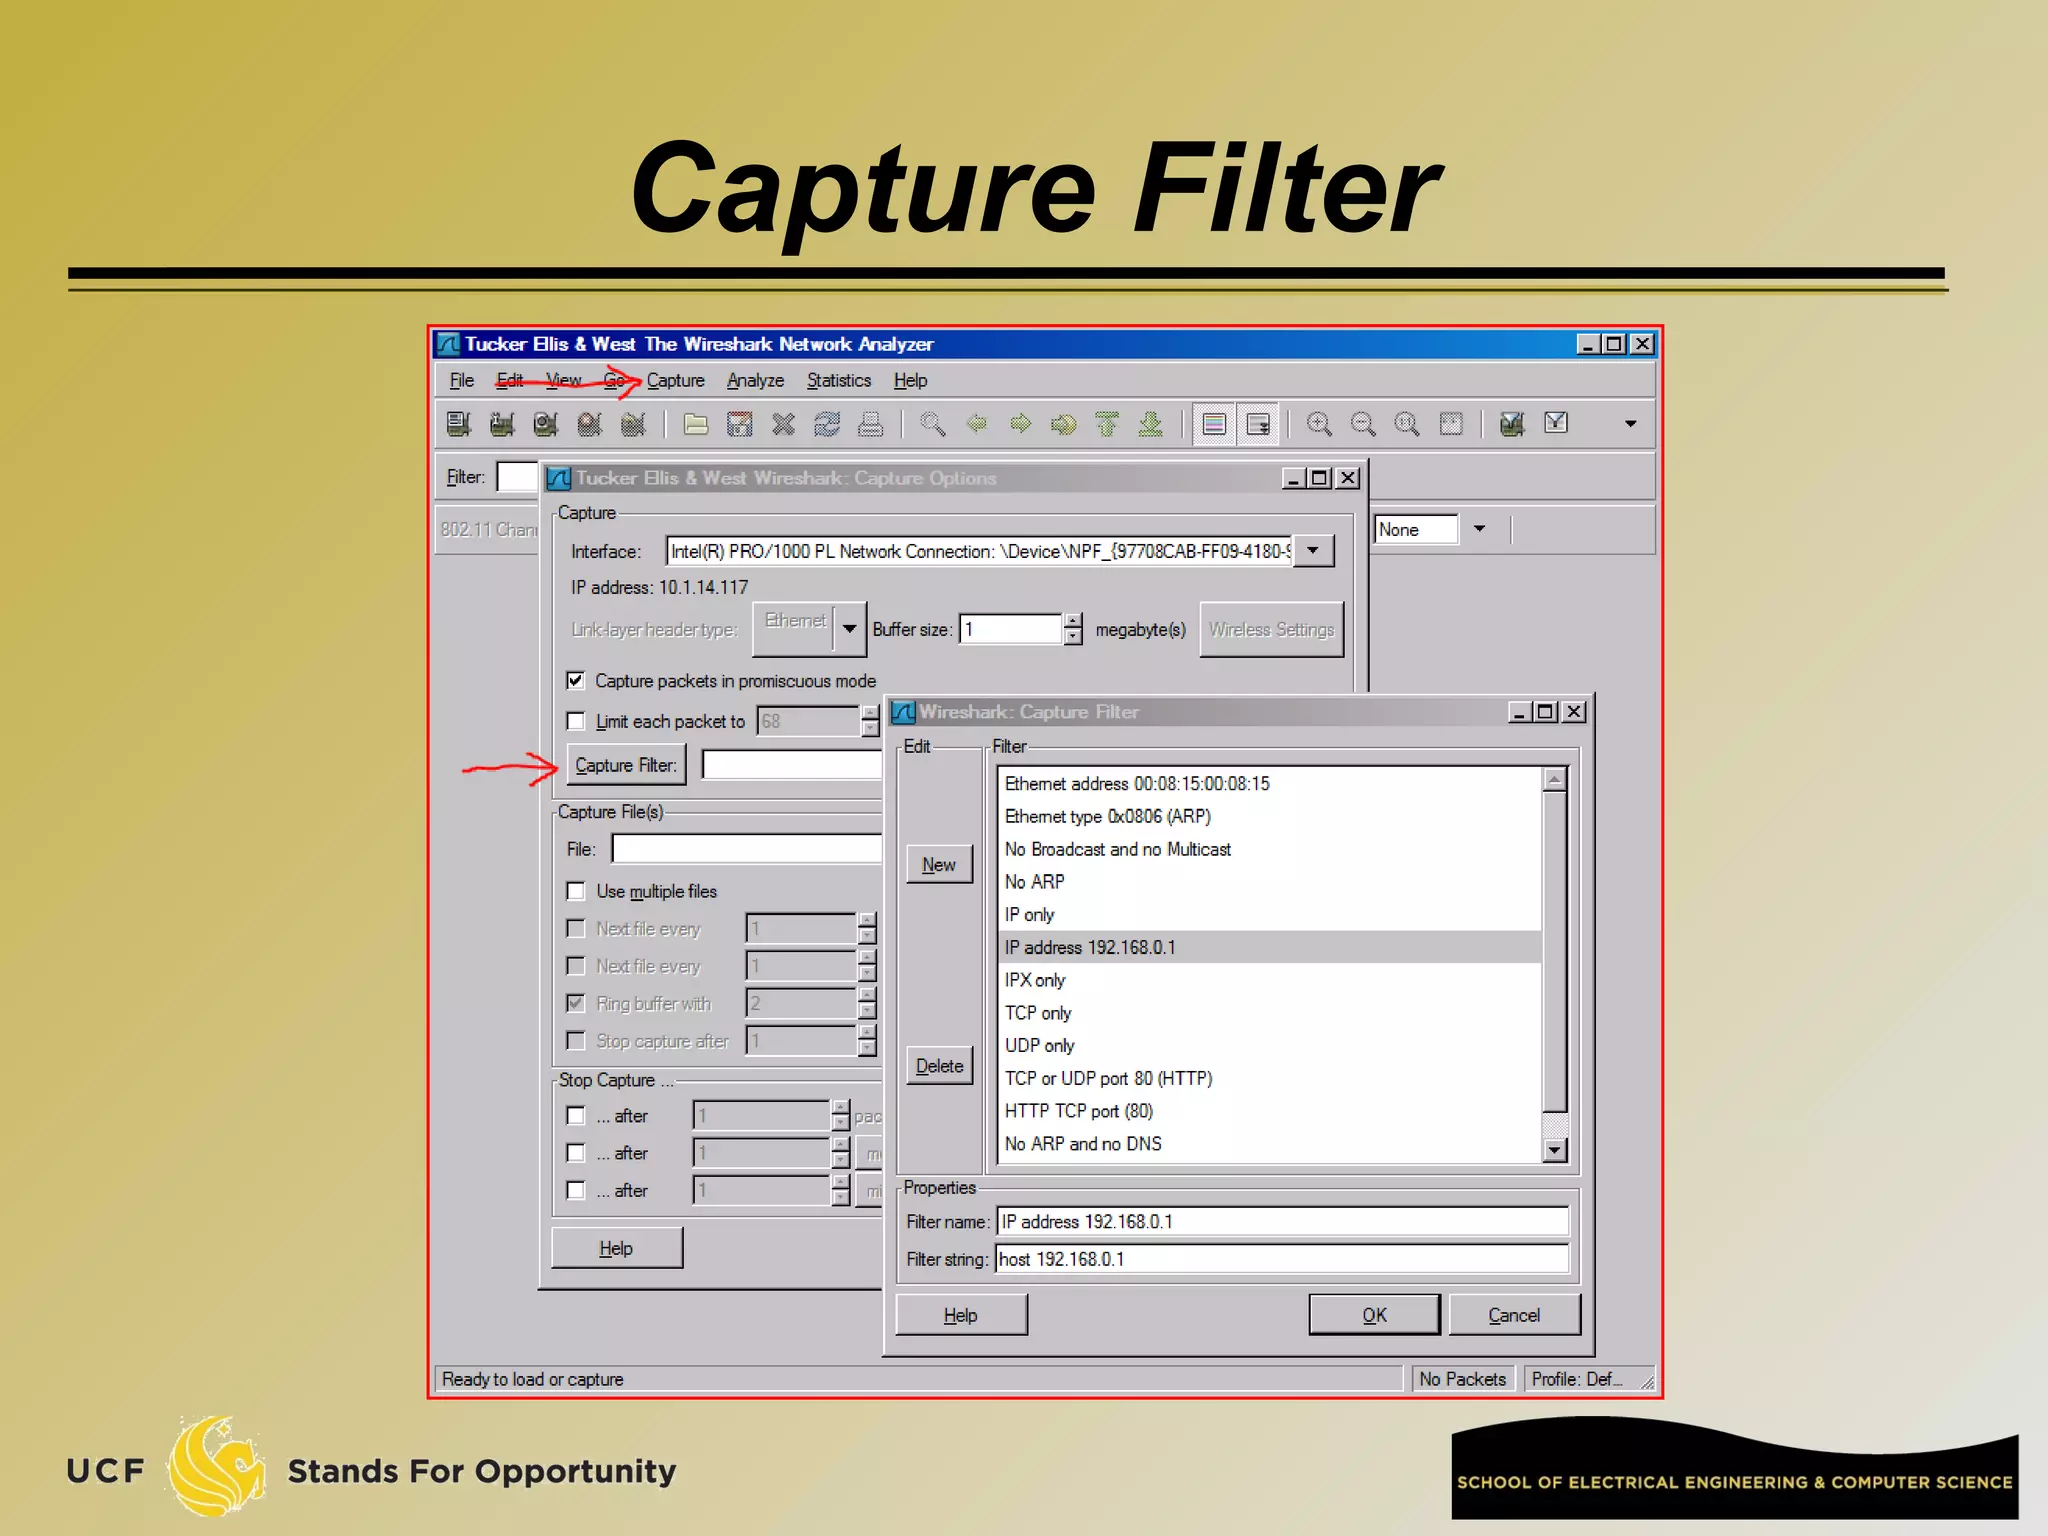Enable Limit each packet to checkbox
Screen dimensions: 2048x1536
(x=575, y=721)
